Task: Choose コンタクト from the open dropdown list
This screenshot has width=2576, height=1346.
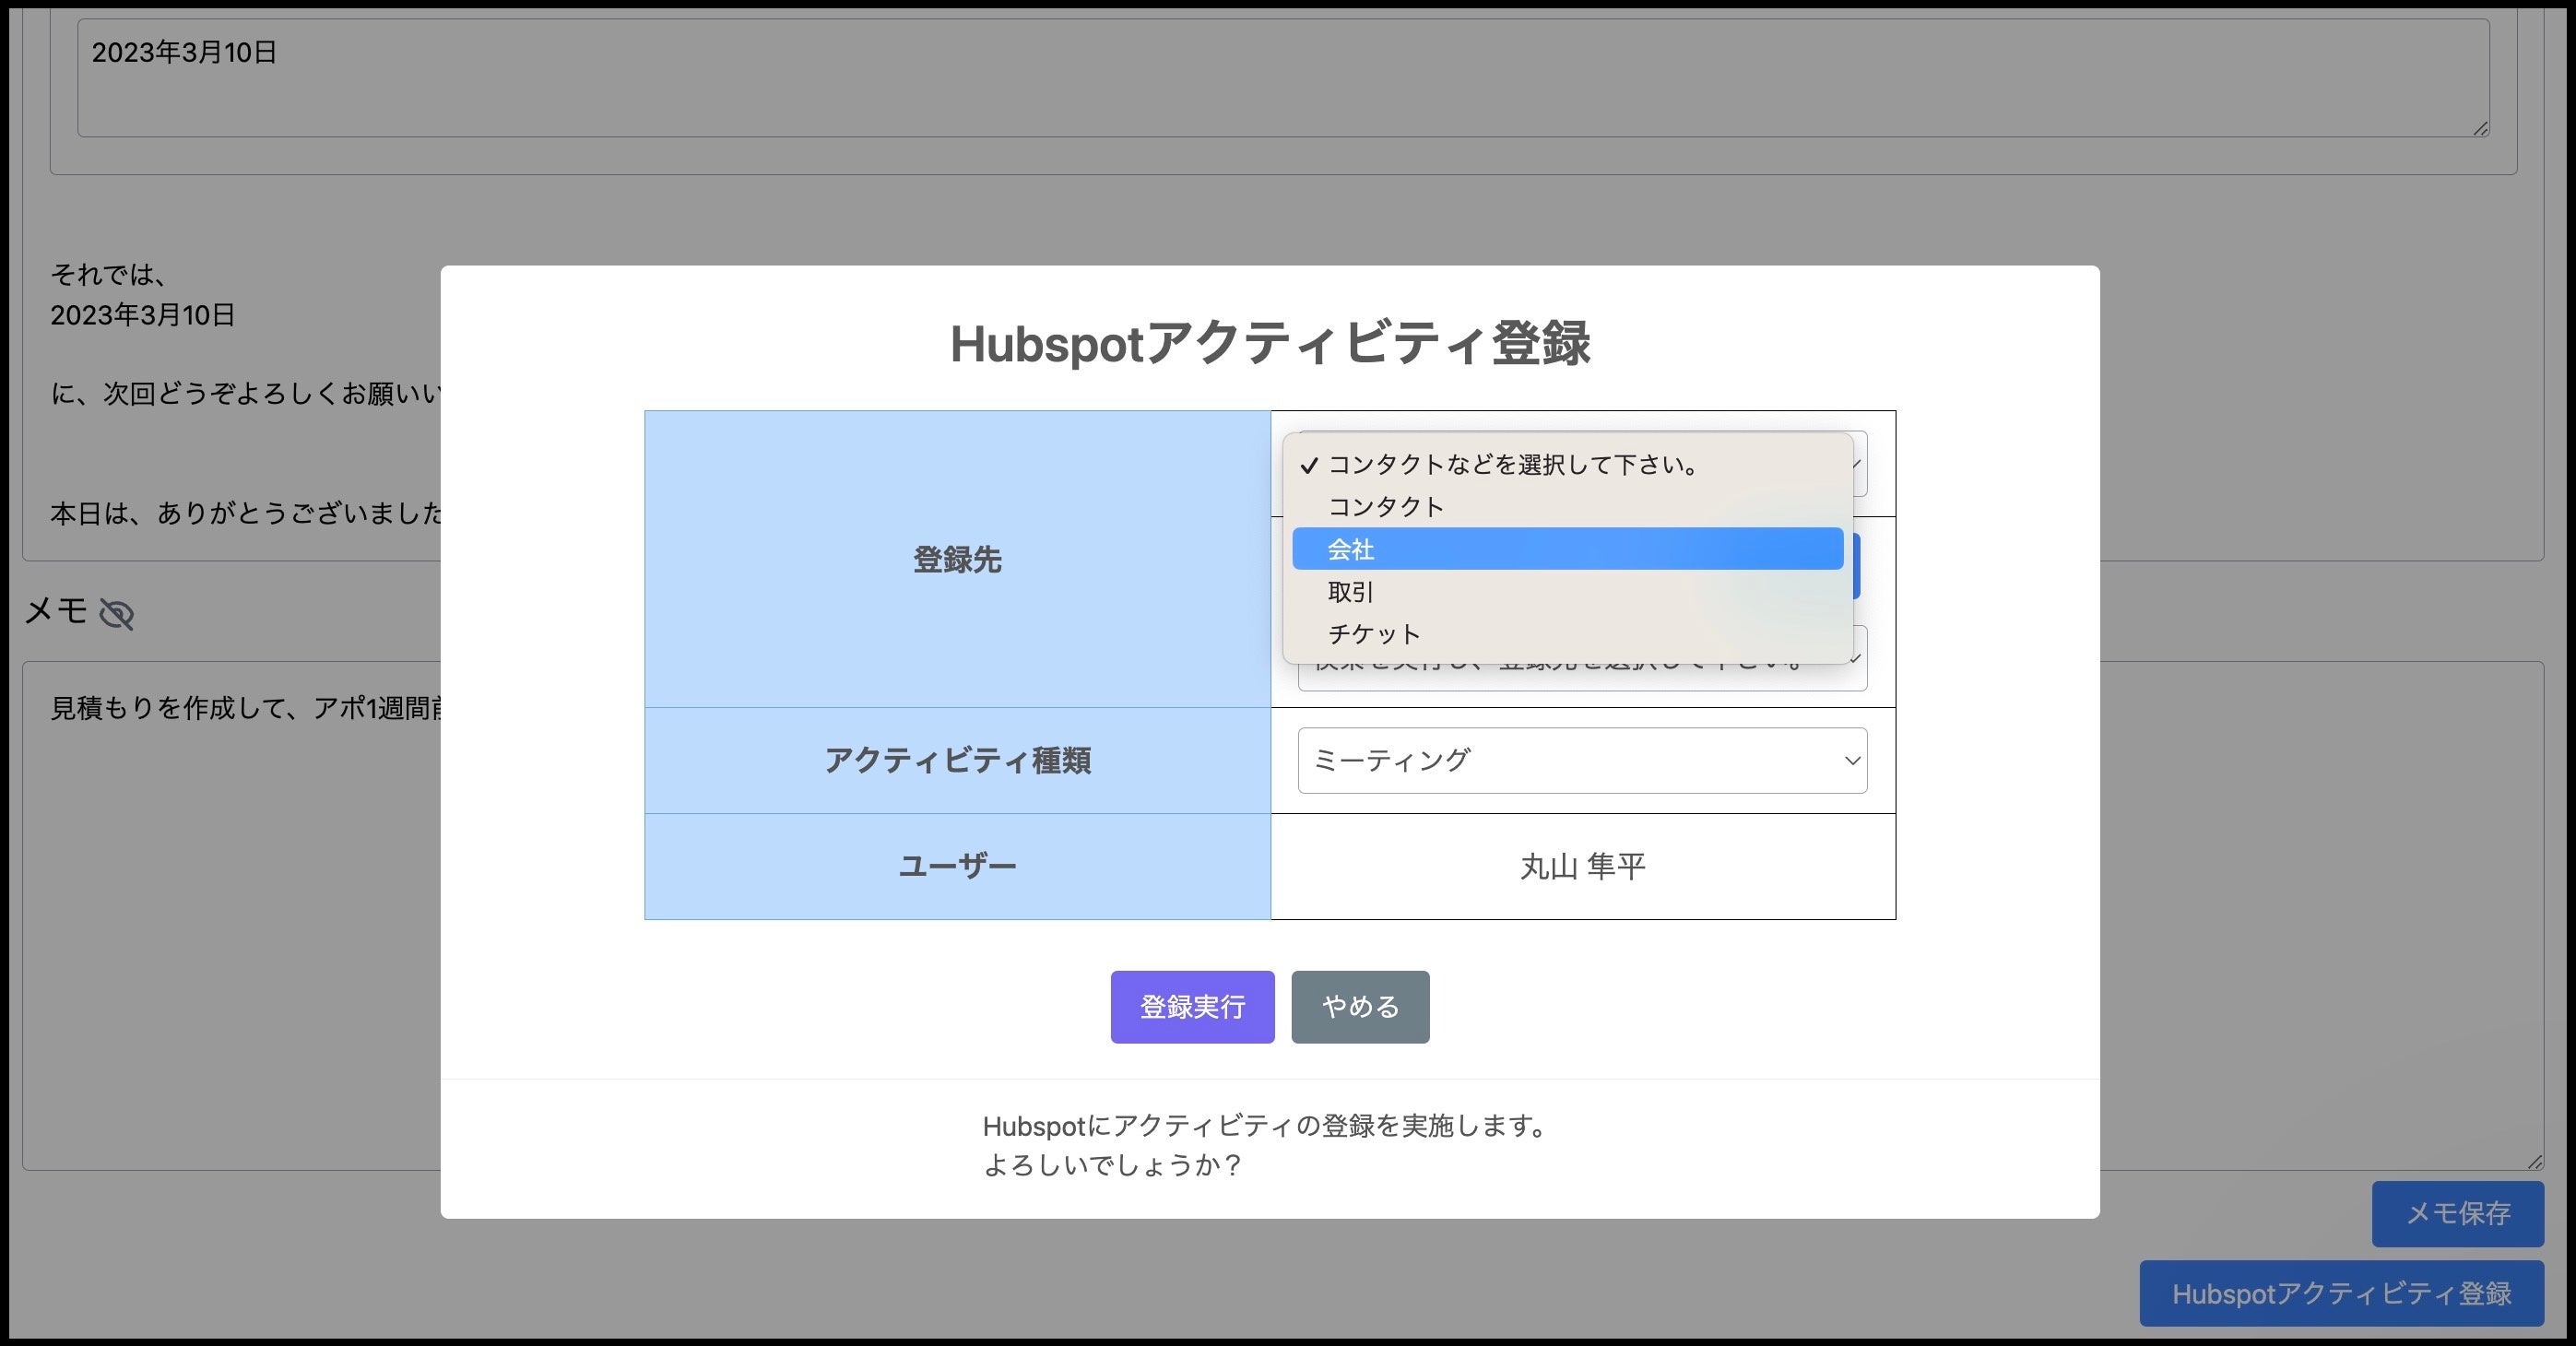Action: 1385,507
